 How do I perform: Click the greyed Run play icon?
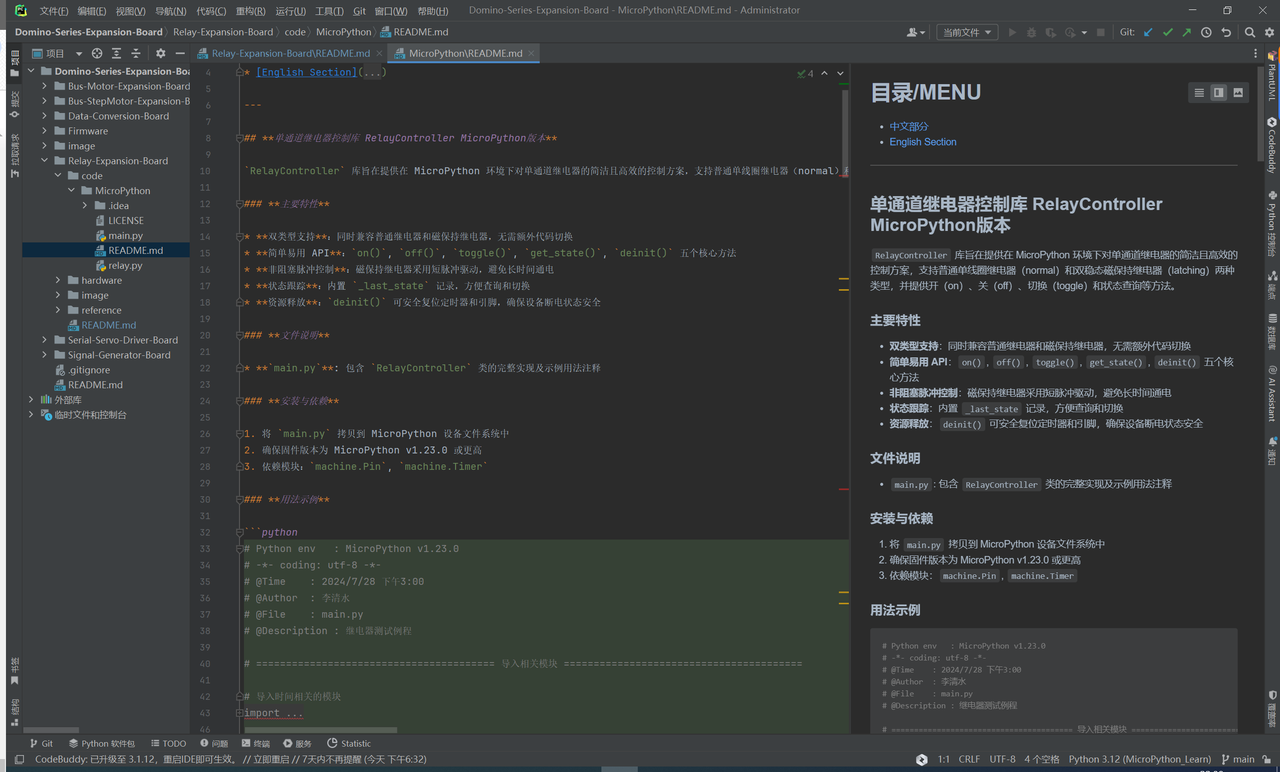tap(1012, 32)
